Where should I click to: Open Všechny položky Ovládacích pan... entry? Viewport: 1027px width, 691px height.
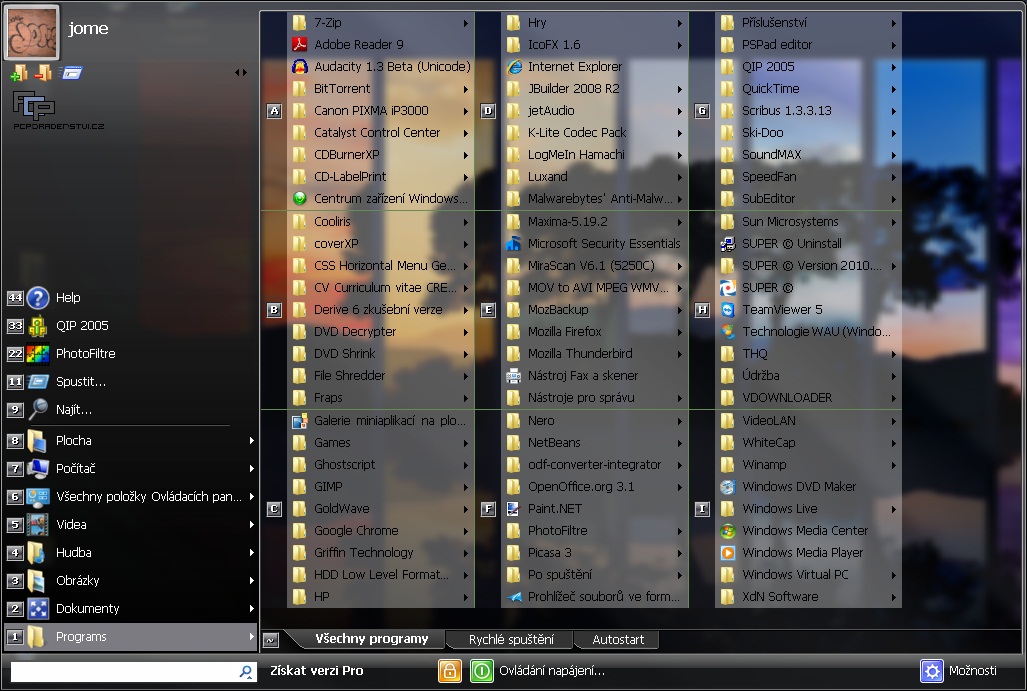[130, 496]
